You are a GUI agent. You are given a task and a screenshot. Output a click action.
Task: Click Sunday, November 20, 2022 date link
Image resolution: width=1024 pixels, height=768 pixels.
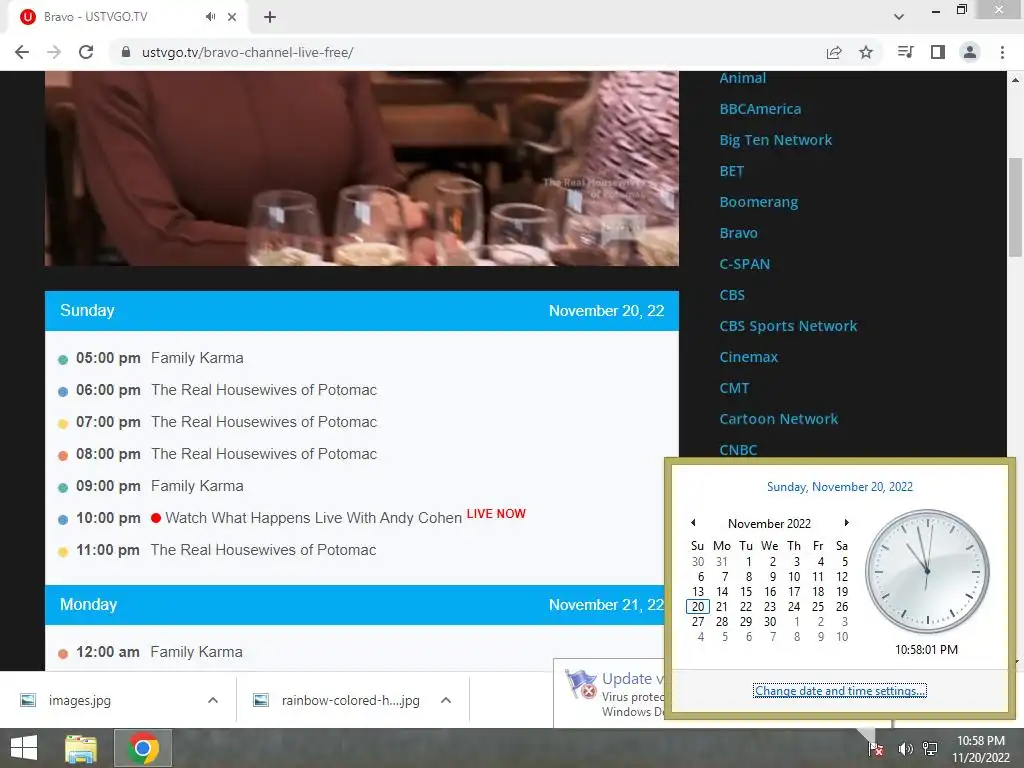tap(840, 487)
